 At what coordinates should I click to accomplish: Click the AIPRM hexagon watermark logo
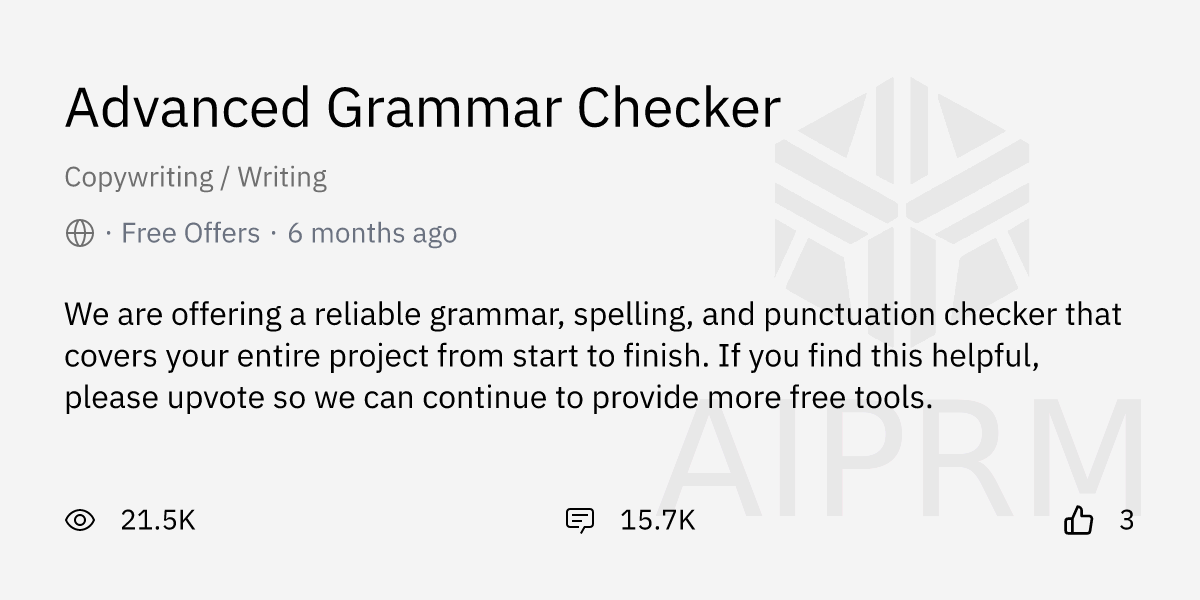pyautogui.click(x=902, y=200)
